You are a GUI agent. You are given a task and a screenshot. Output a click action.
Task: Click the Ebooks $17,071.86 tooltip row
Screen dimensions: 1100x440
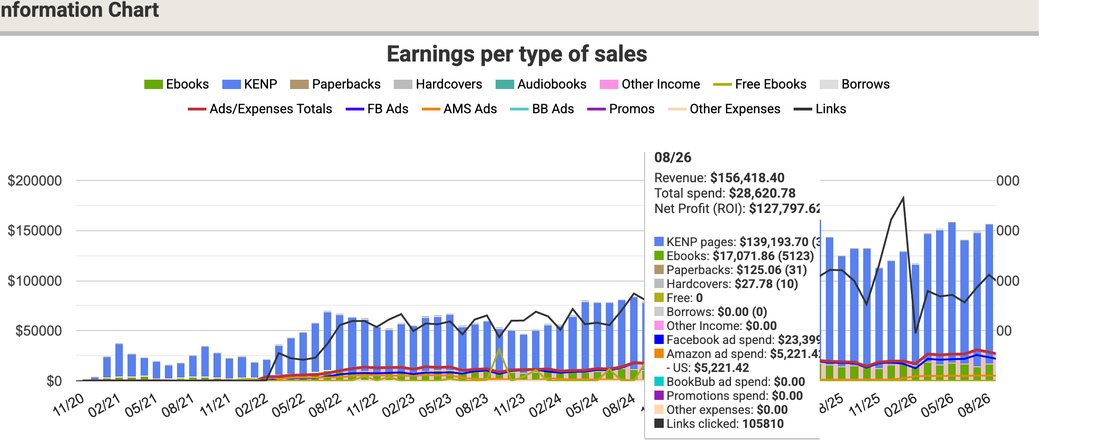[x=734, y=255]
